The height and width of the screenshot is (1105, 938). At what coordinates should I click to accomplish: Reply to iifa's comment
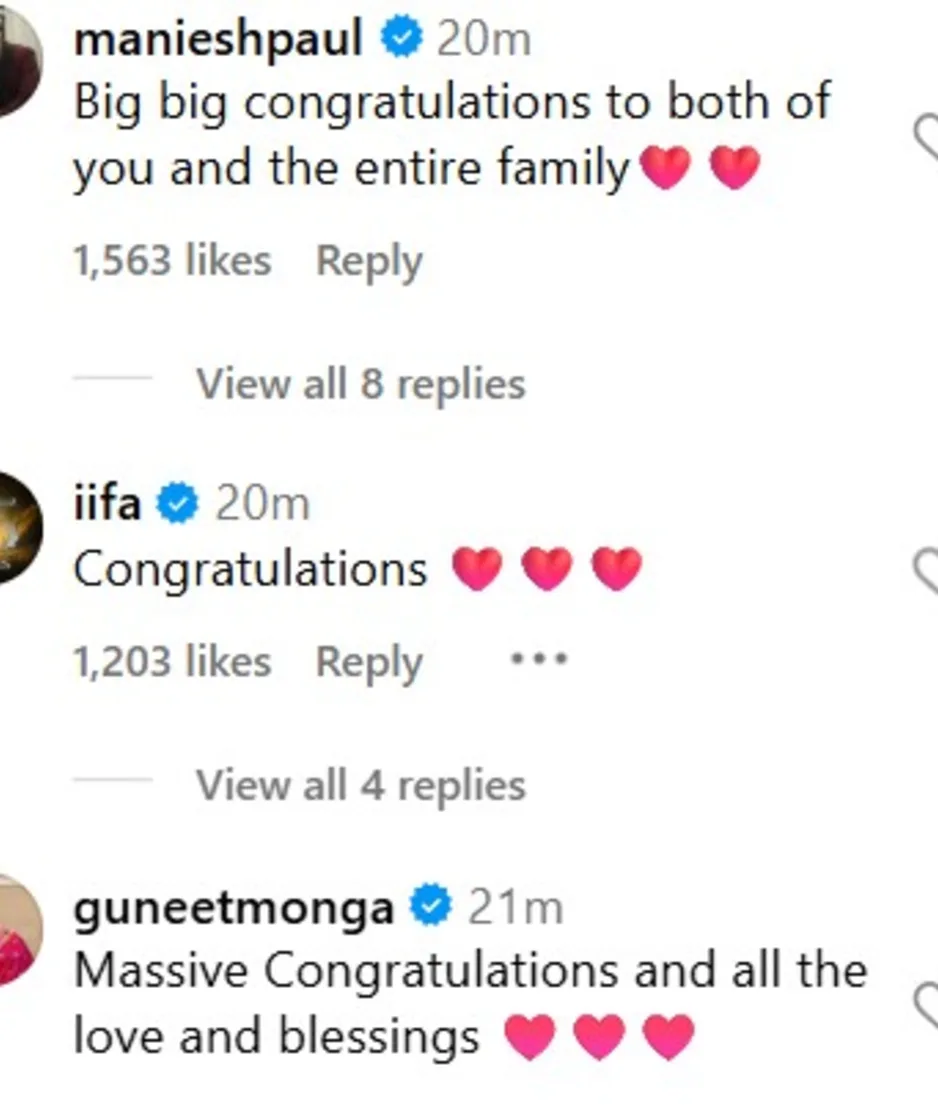(369, 662)
